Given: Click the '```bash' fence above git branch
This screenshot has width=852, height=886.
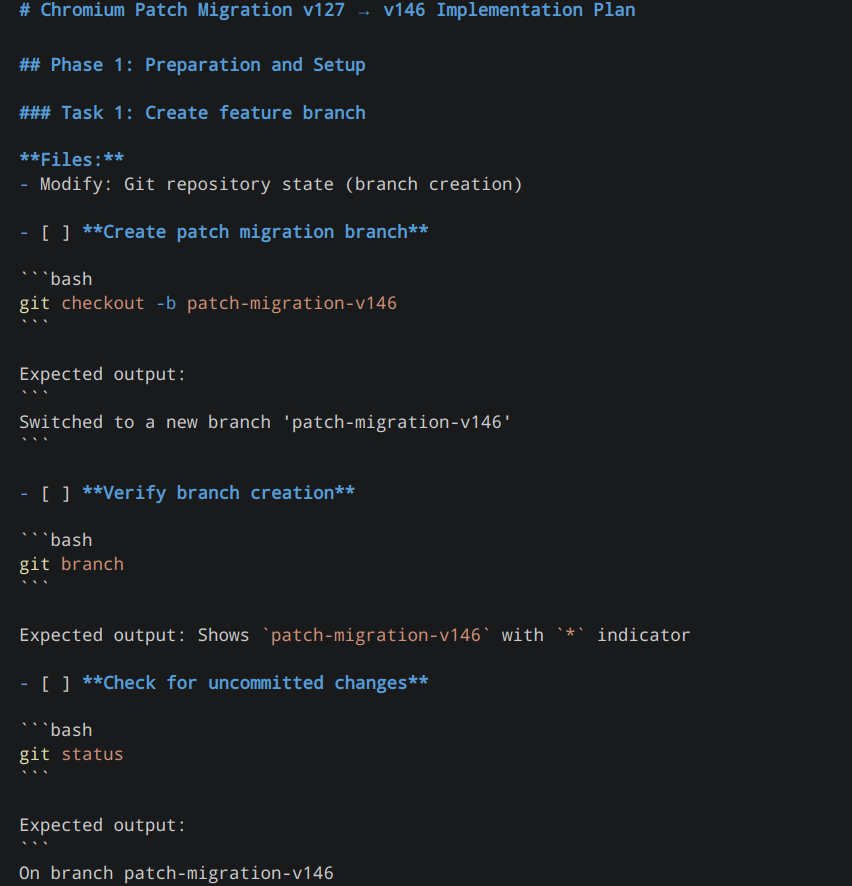Looking at the screenshot, I should coord(56,540).
